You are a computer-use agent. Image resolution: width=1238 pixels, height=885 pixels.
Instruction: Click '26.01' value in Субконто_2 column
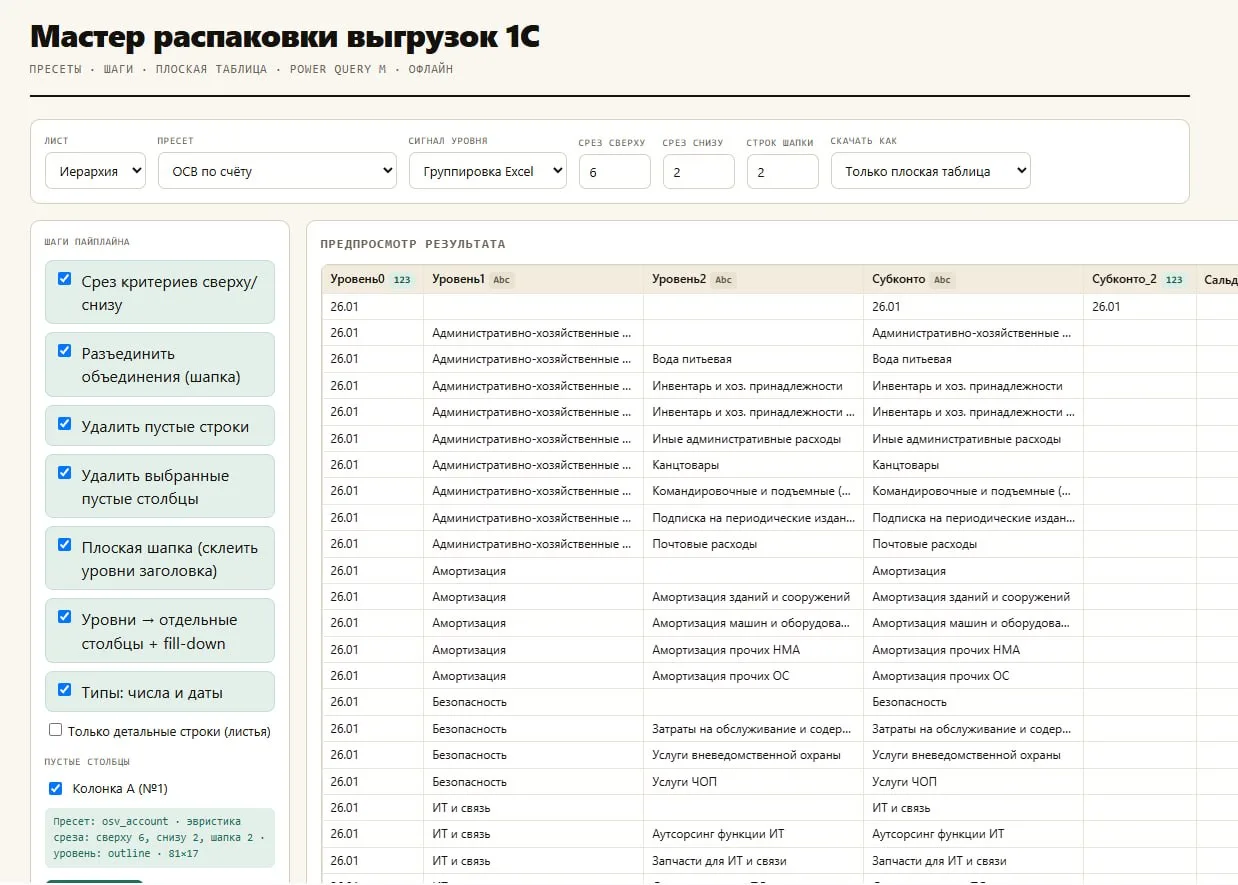tap(1140, 307)
